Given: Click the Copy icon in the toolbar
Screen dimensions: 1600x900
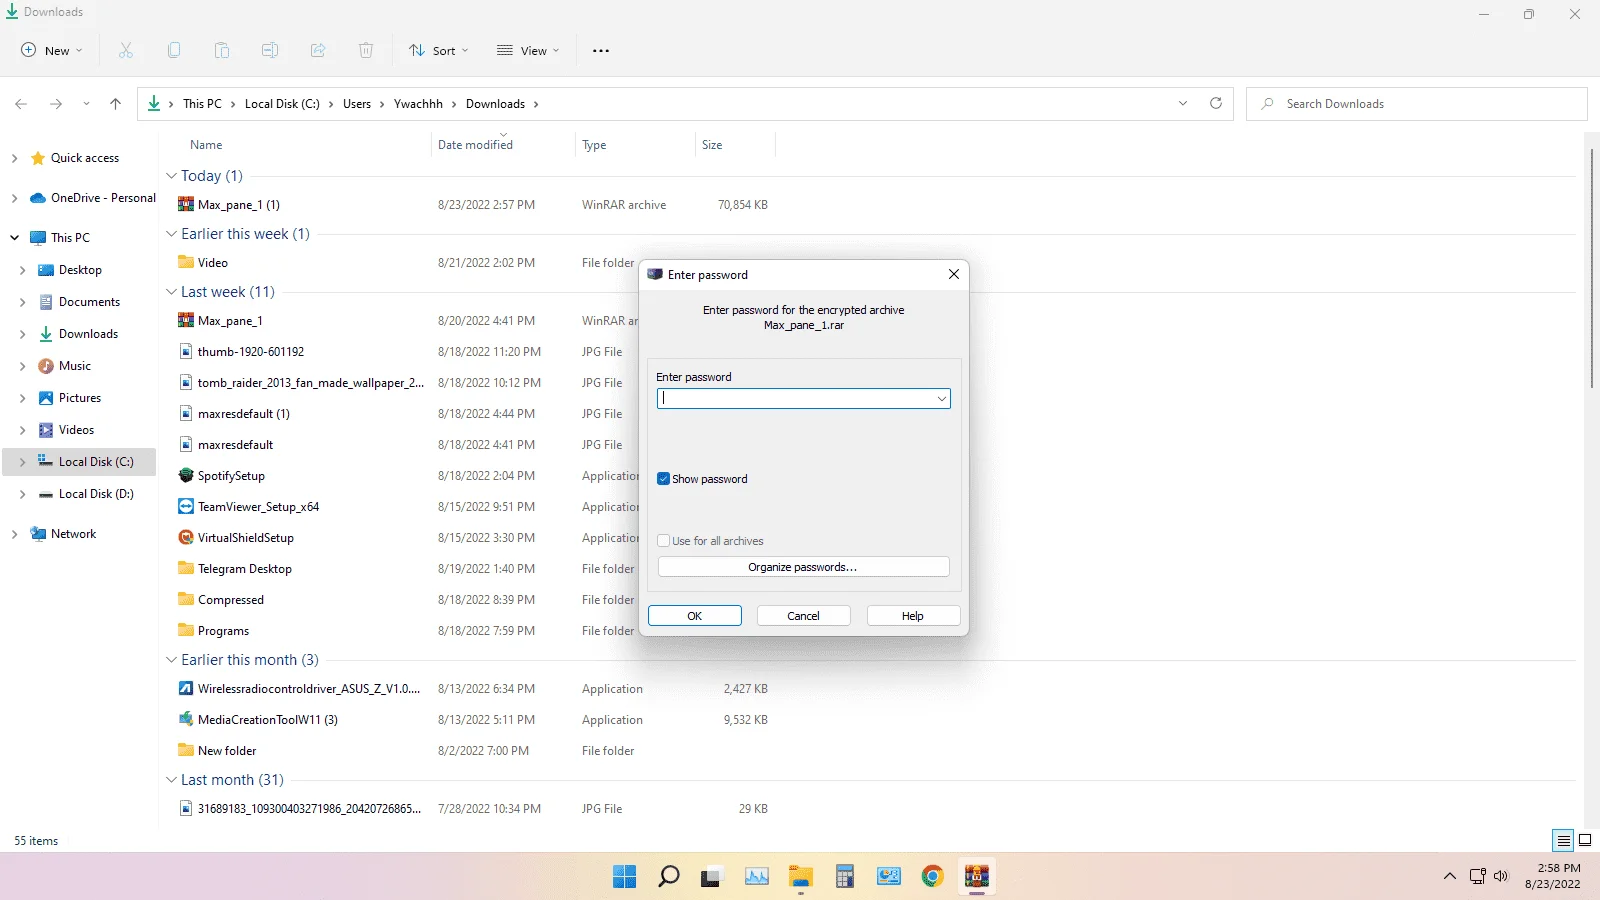Looking at the screenshot, I should (x=174, y=50).
